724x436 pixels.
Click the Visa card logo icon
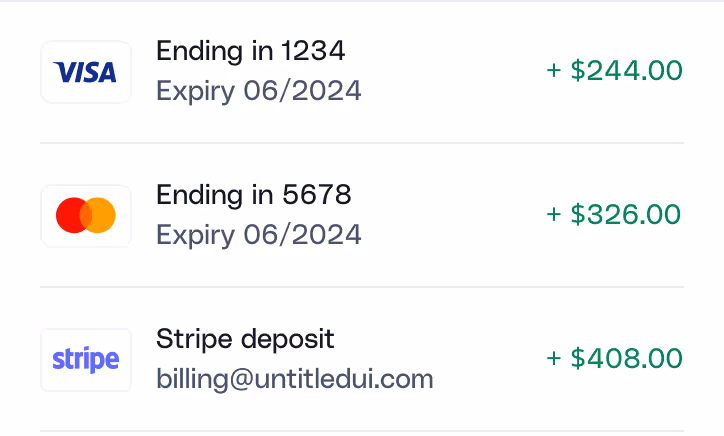pos(86,72)
